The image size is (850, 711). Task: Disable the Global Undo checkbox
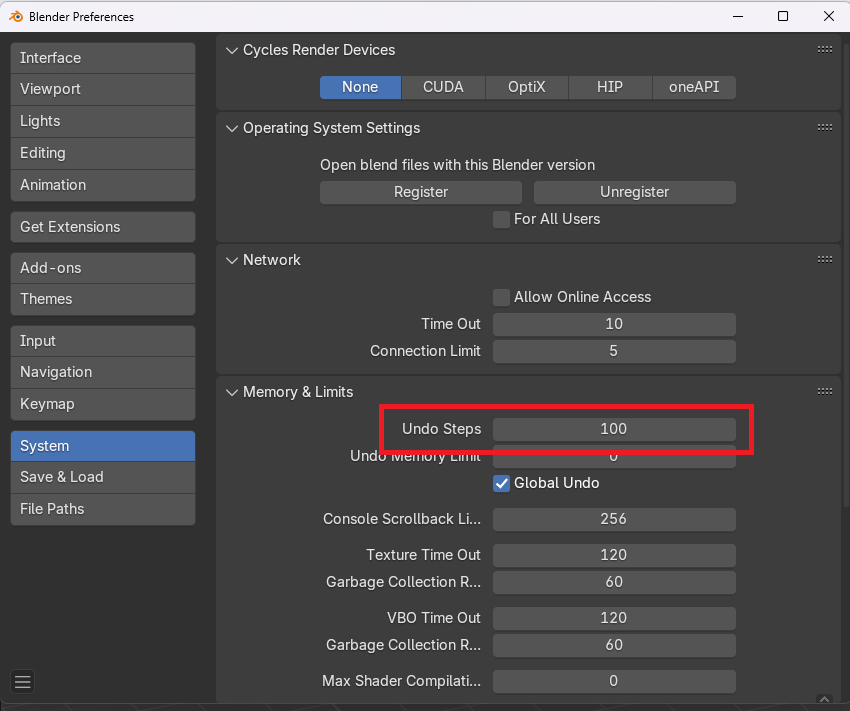tap(501, 483)
